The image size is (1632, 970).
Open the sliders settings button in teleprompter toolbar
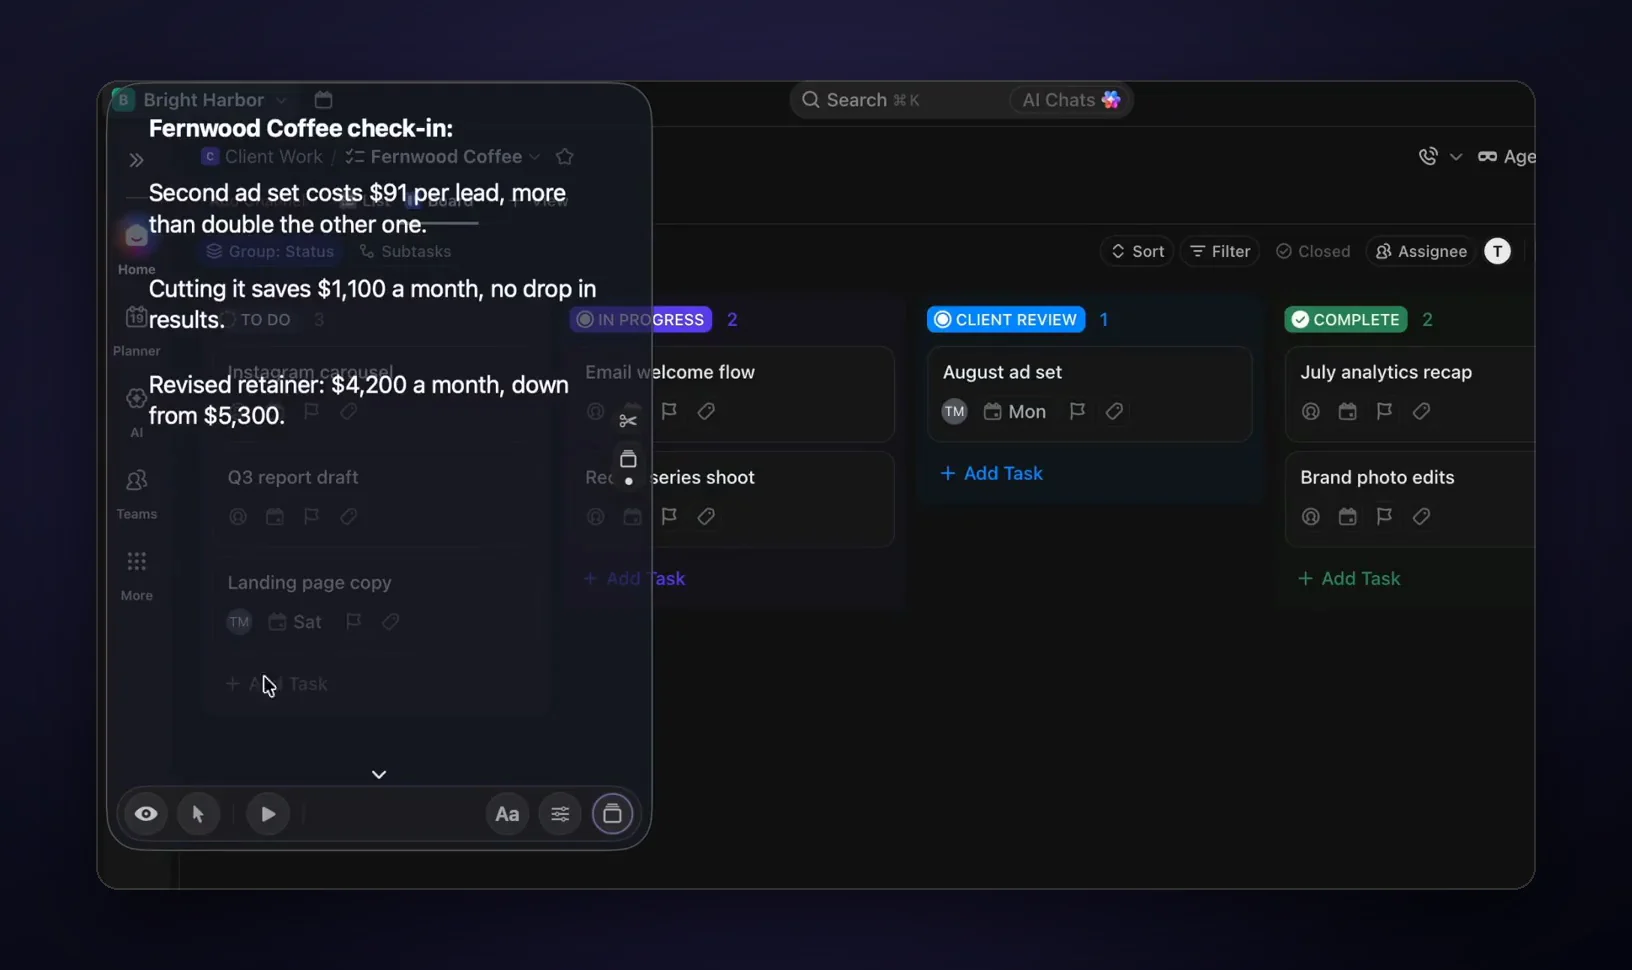560,814
